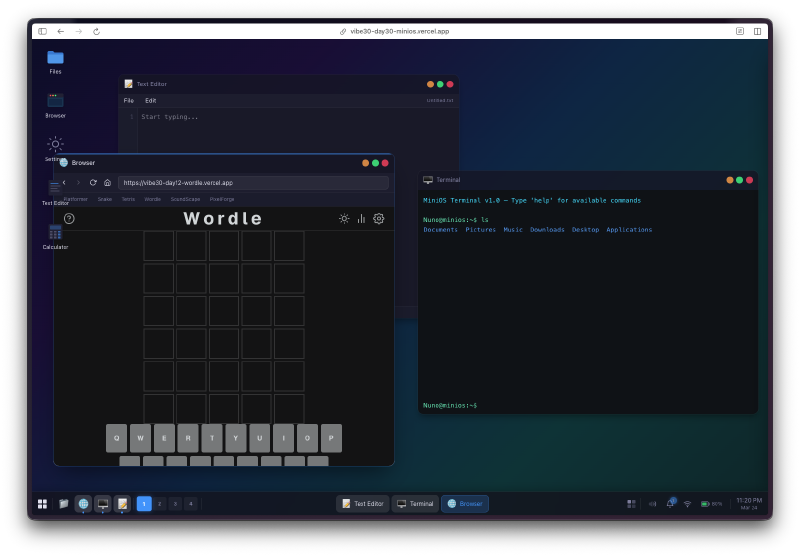Select Text Editor window button in taskbar
The image size is (800, 556).
[363, 504]
